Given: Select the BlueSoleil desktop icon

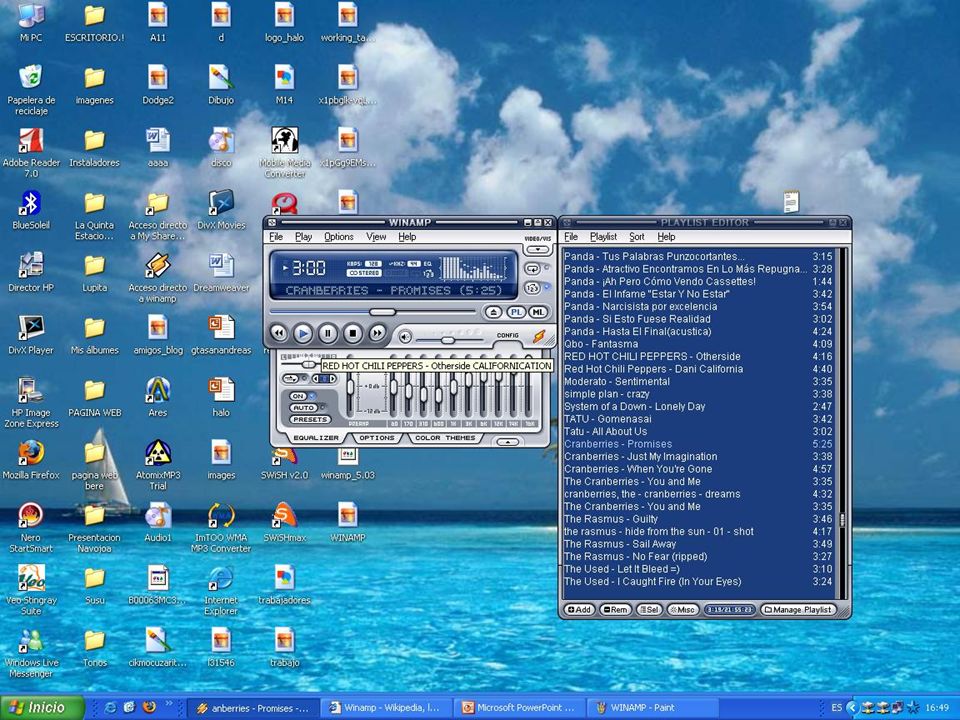Looking at the screenshot, I should click(x=31, y=211).
